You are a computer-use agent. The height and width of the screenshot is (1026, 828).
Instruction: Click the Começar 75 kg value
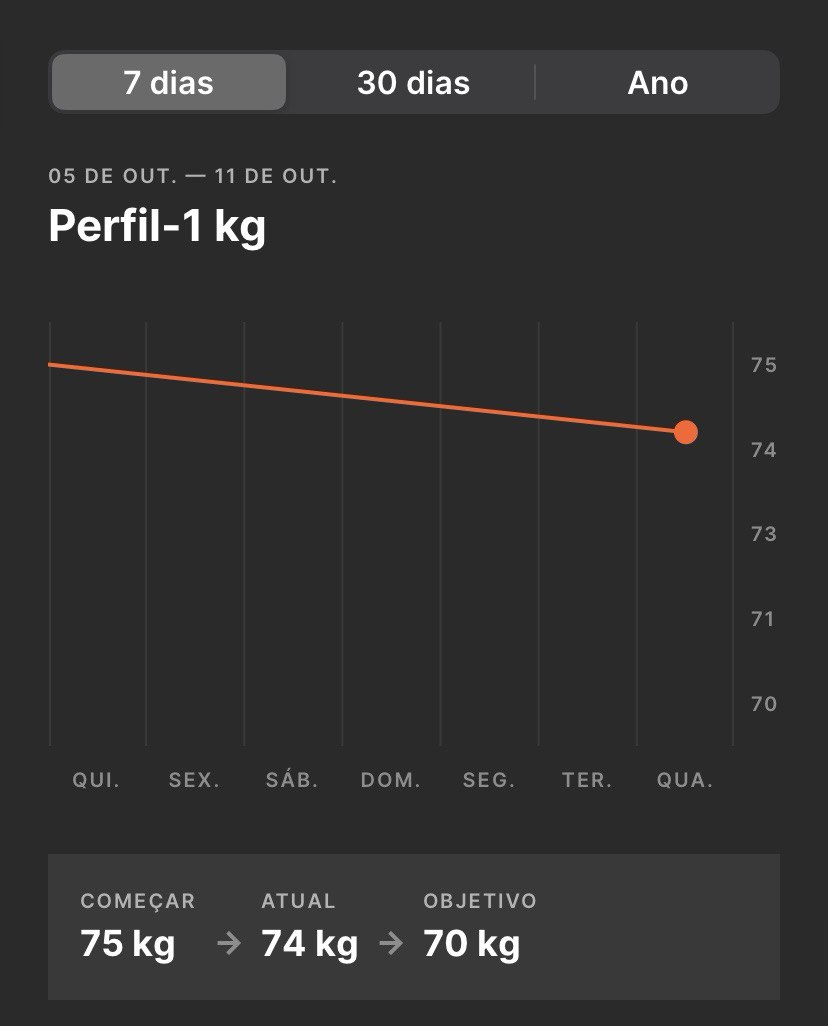pyautogui.click(x=128, y=943)
